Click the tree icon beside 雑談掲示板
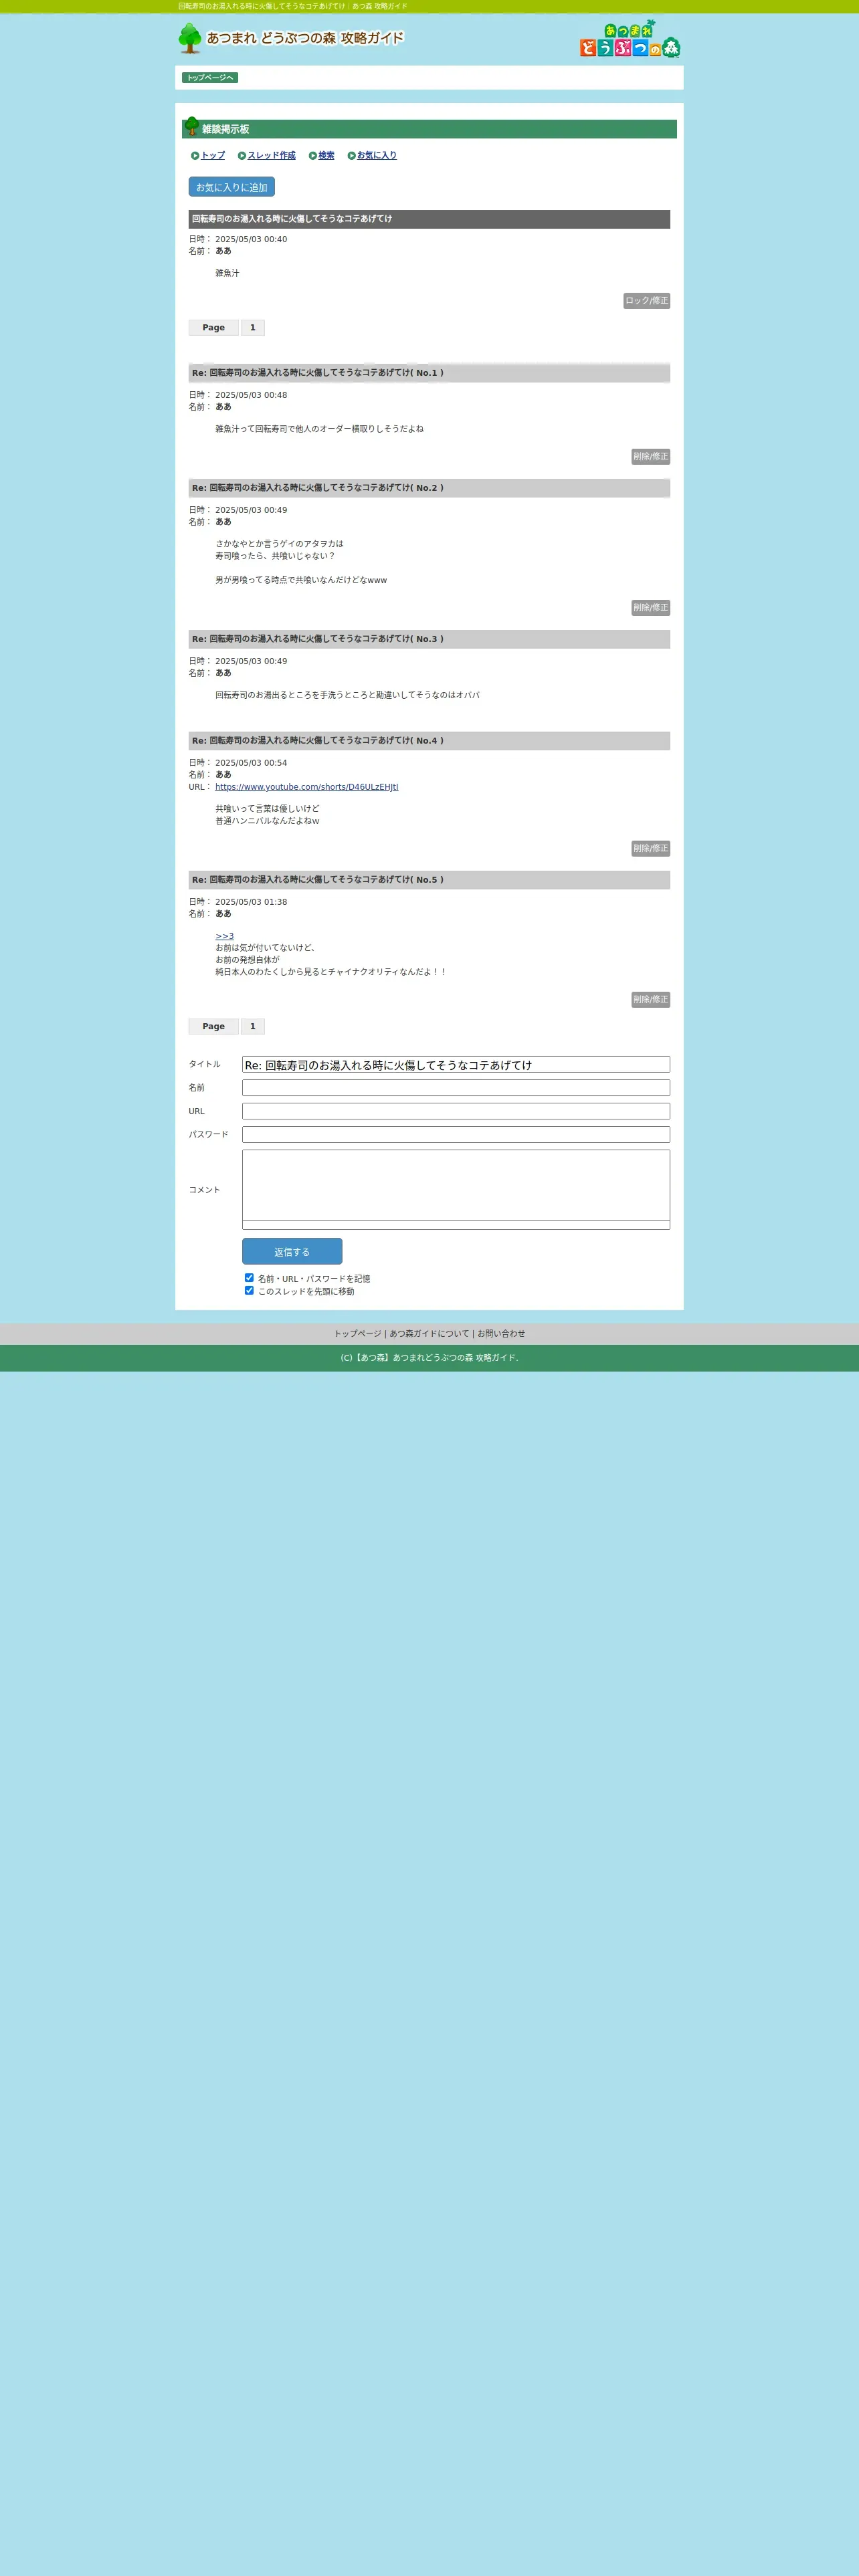Image resolution: width=859 pixels, height=2576 pixels. tap(192, 127)
